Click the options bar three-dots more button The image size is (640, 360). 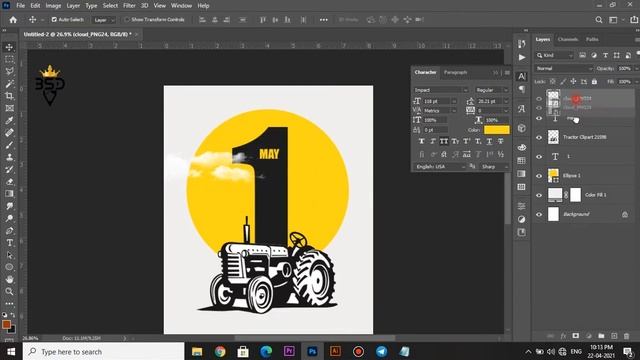324,20
